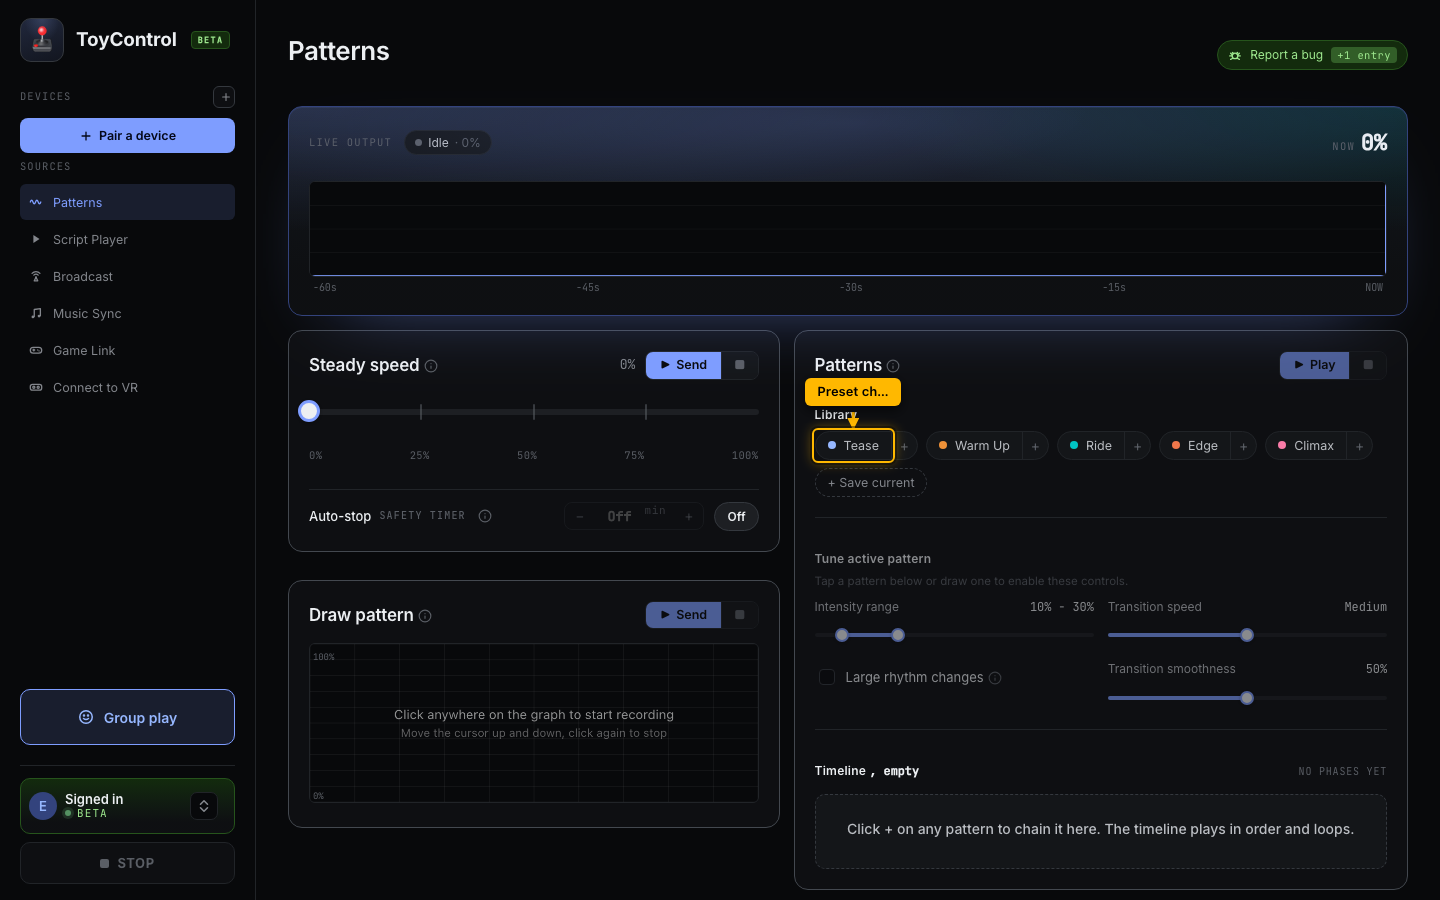Add a device with the plus icon
Screen dimensions: 1440x900
pyautogui.click(x=224, y=97)
